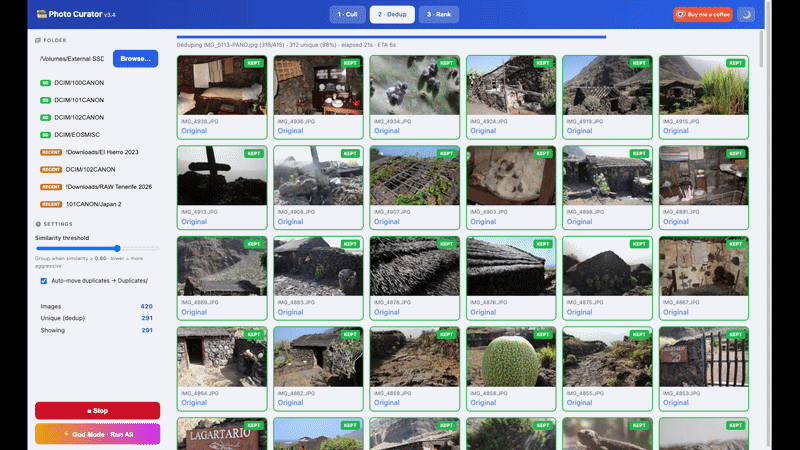Open thumbnail IMG_4898.JPG

pyautogui.click(x=608, y=176)
